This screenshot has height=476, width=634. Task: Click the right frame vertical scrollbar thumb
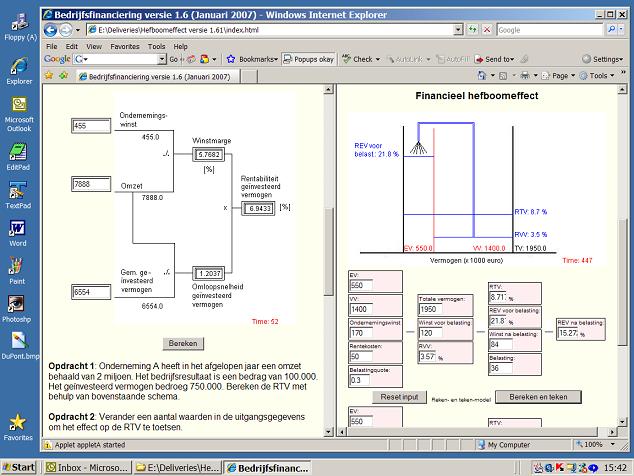[623, 282]
